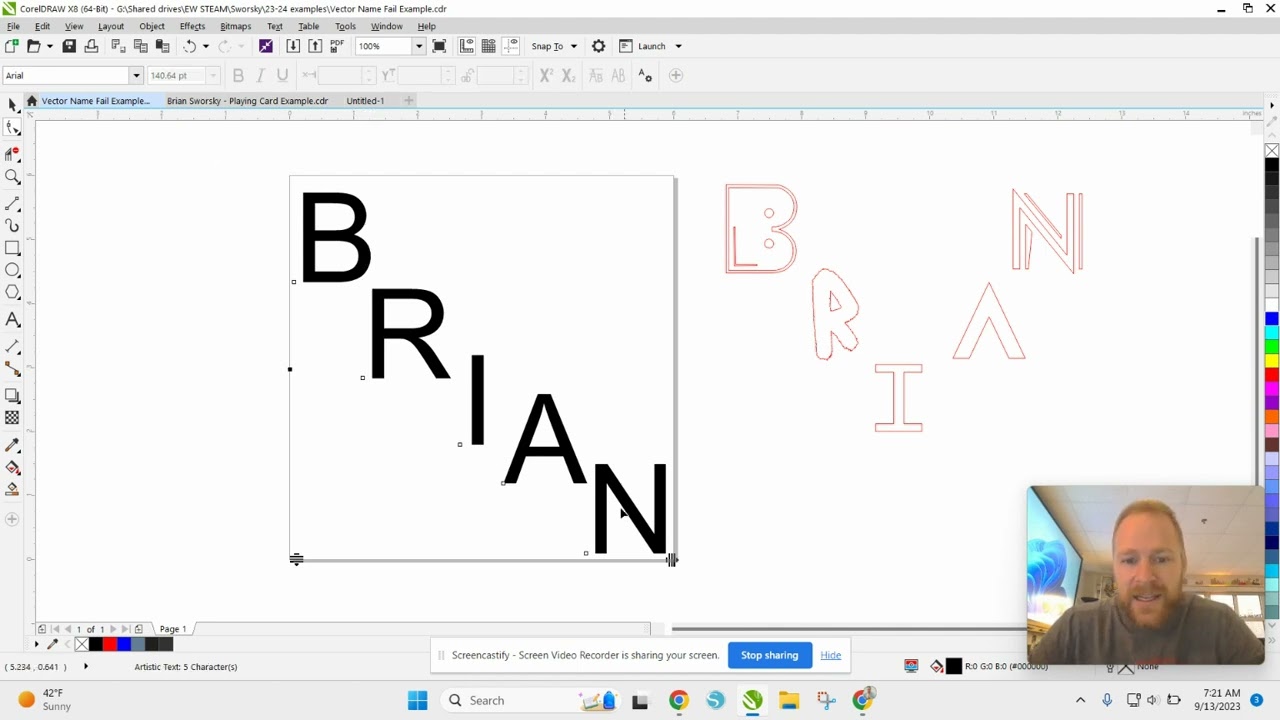The image size is (1280, 720).
Task: Open the Snap To dropdown
Action: pos(574,46)
